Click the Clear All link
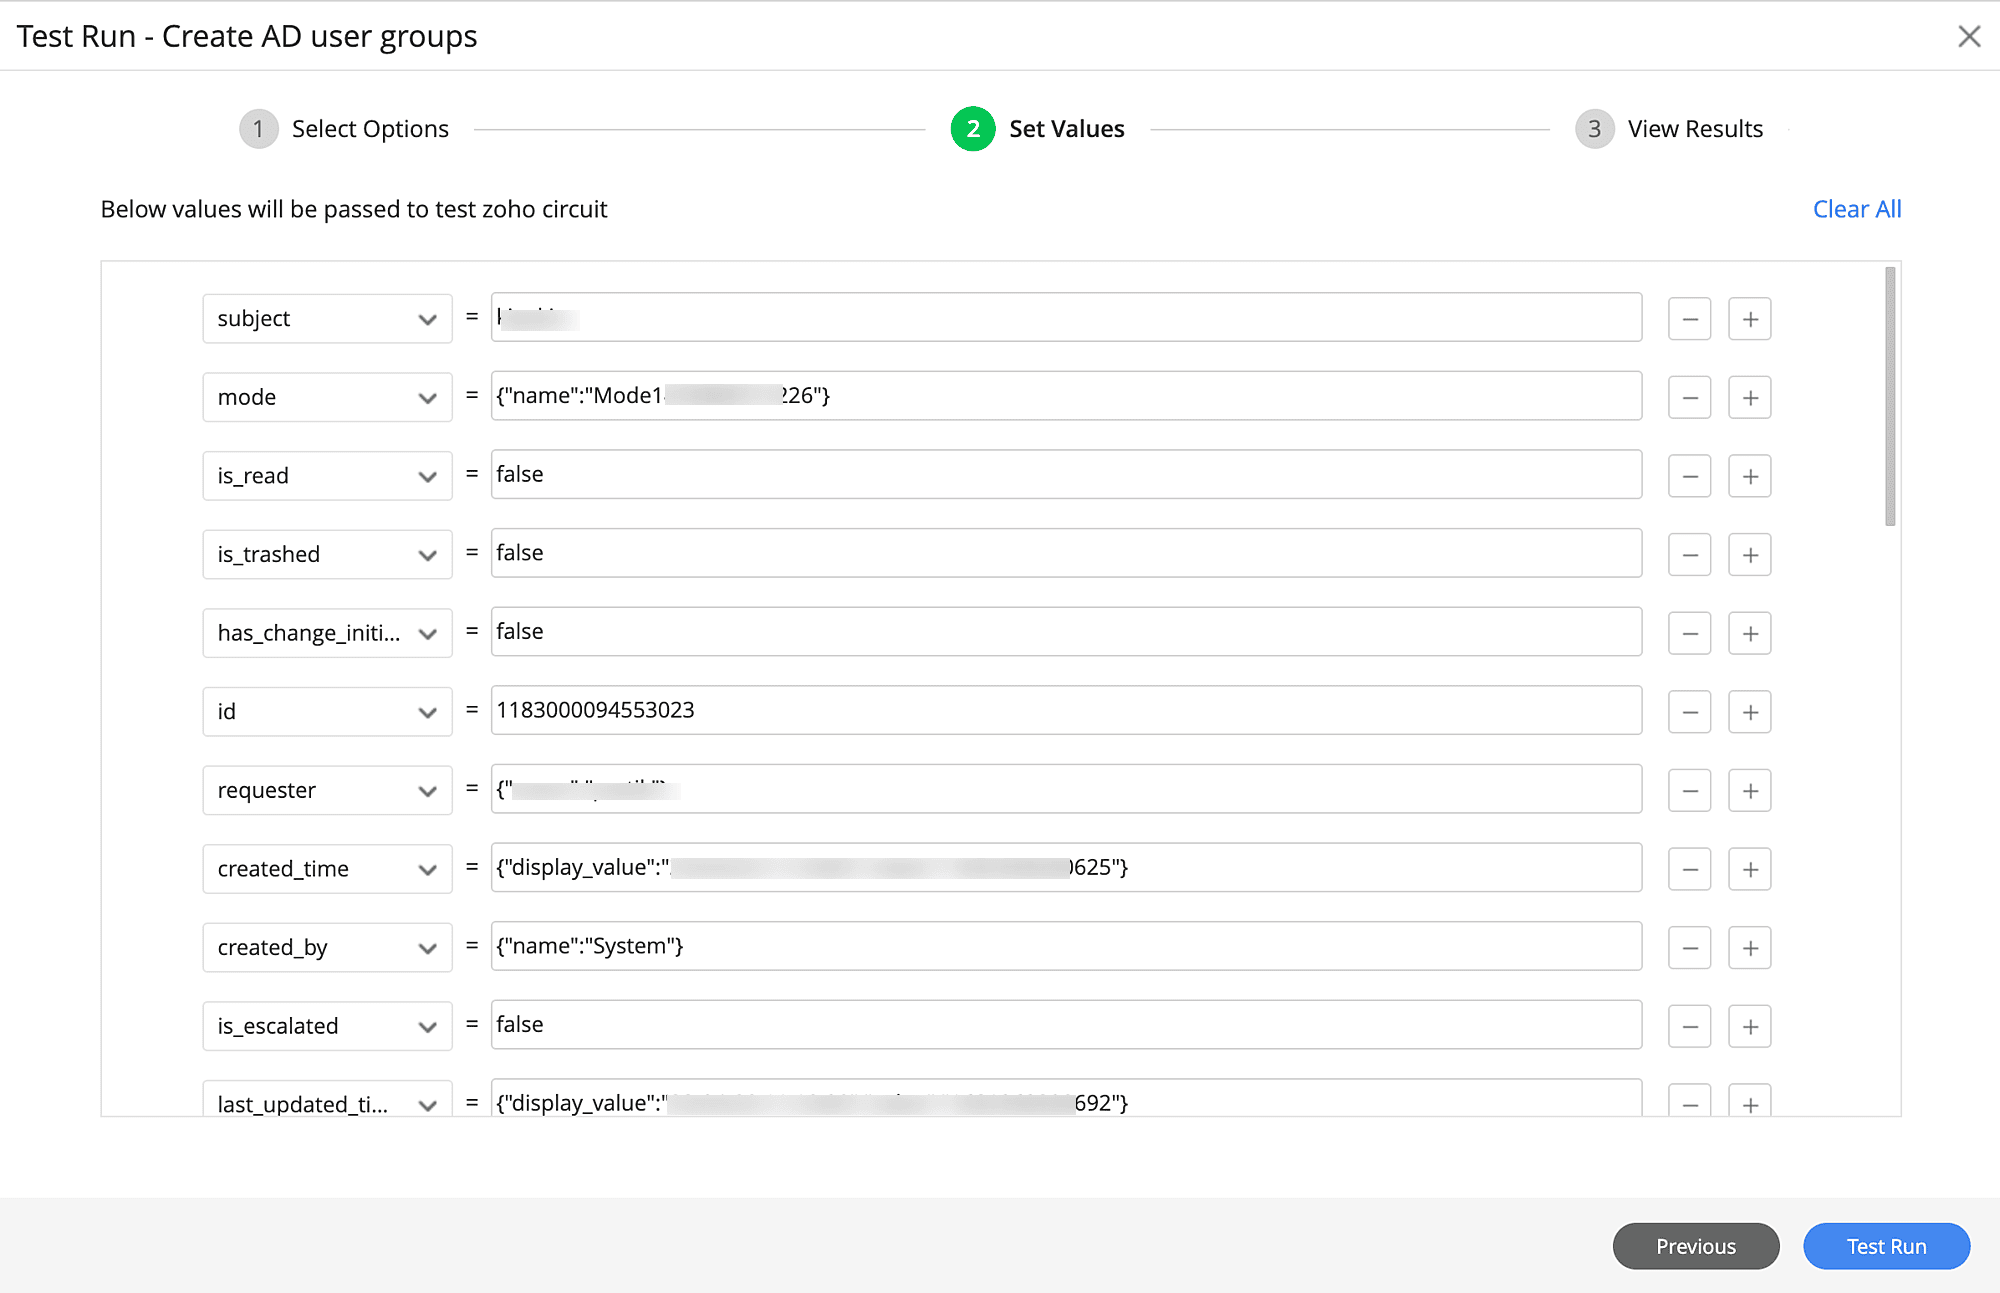2000x1293 pixels. pos(1856,209)
